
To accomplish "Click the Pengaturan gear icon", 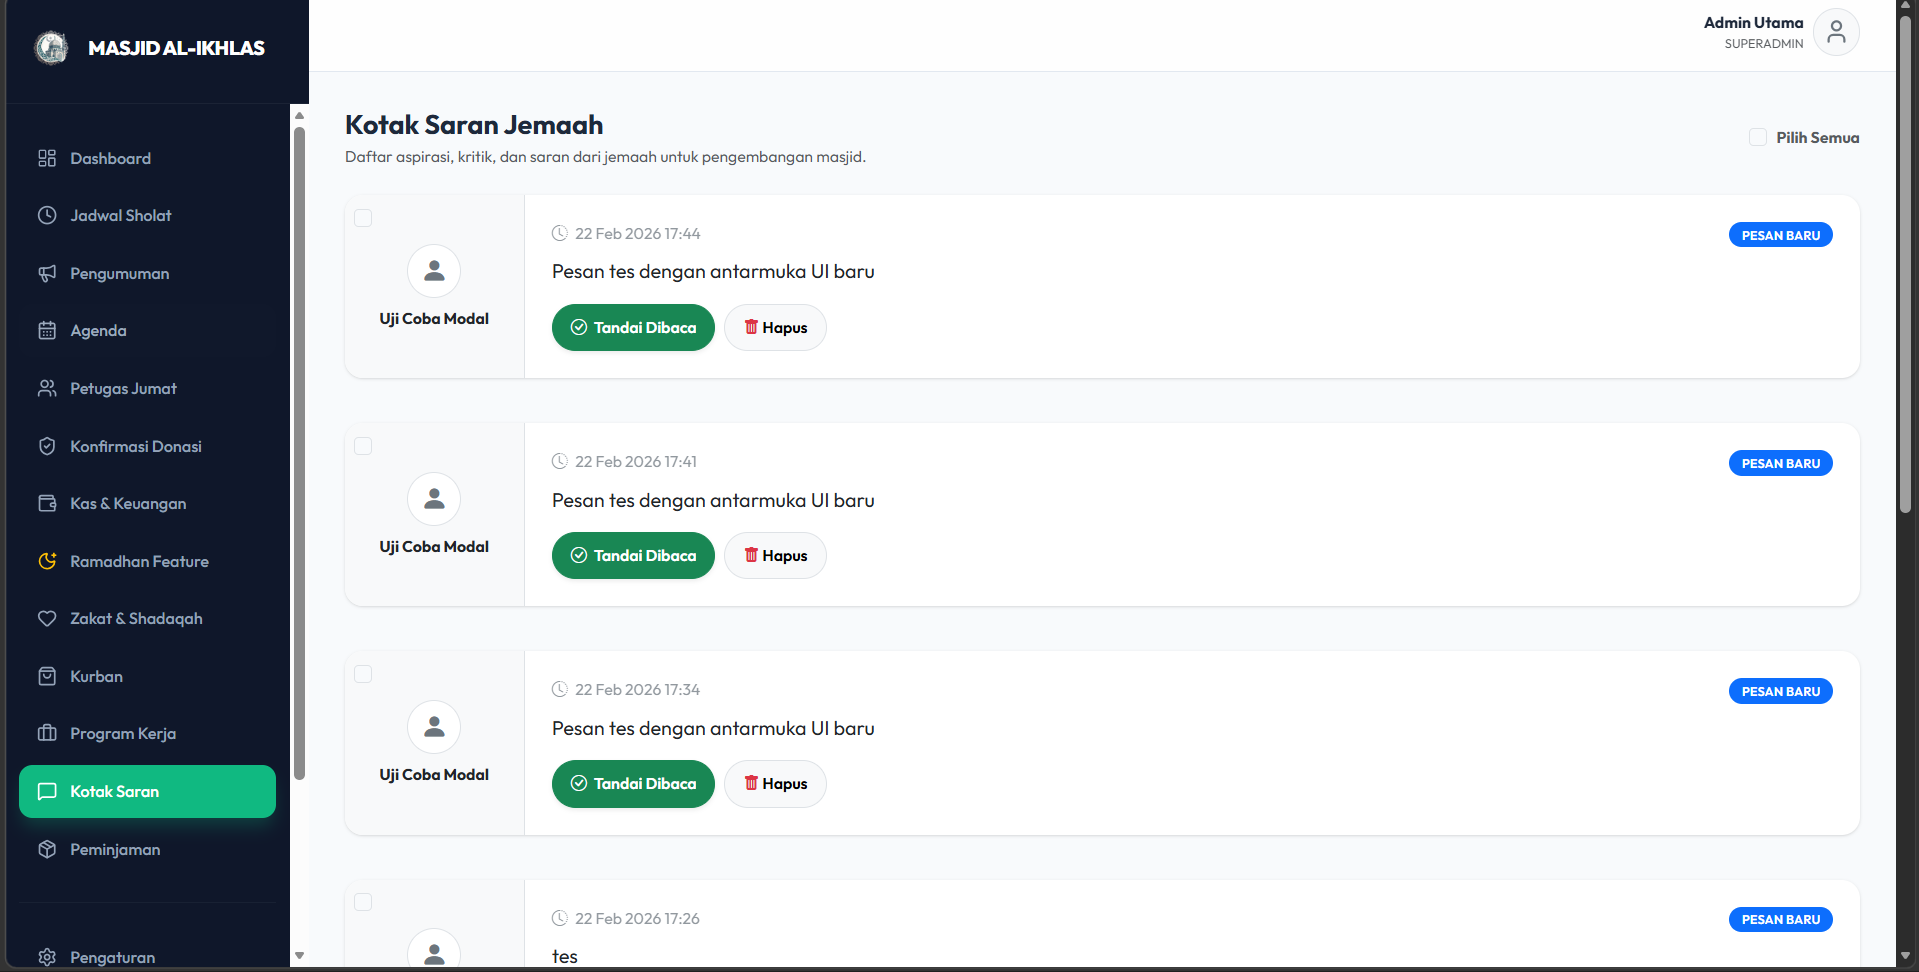I will point(47,957).
